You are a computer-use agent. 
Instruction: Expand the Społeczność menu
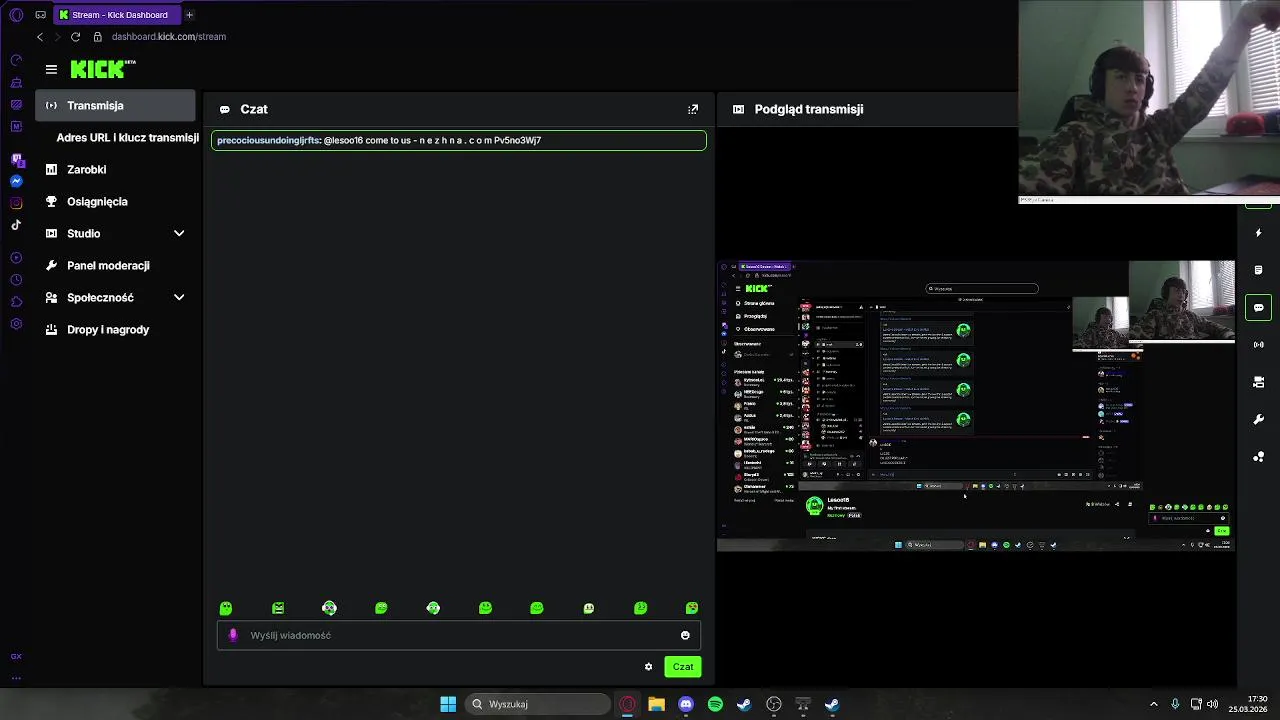(115, 297)
